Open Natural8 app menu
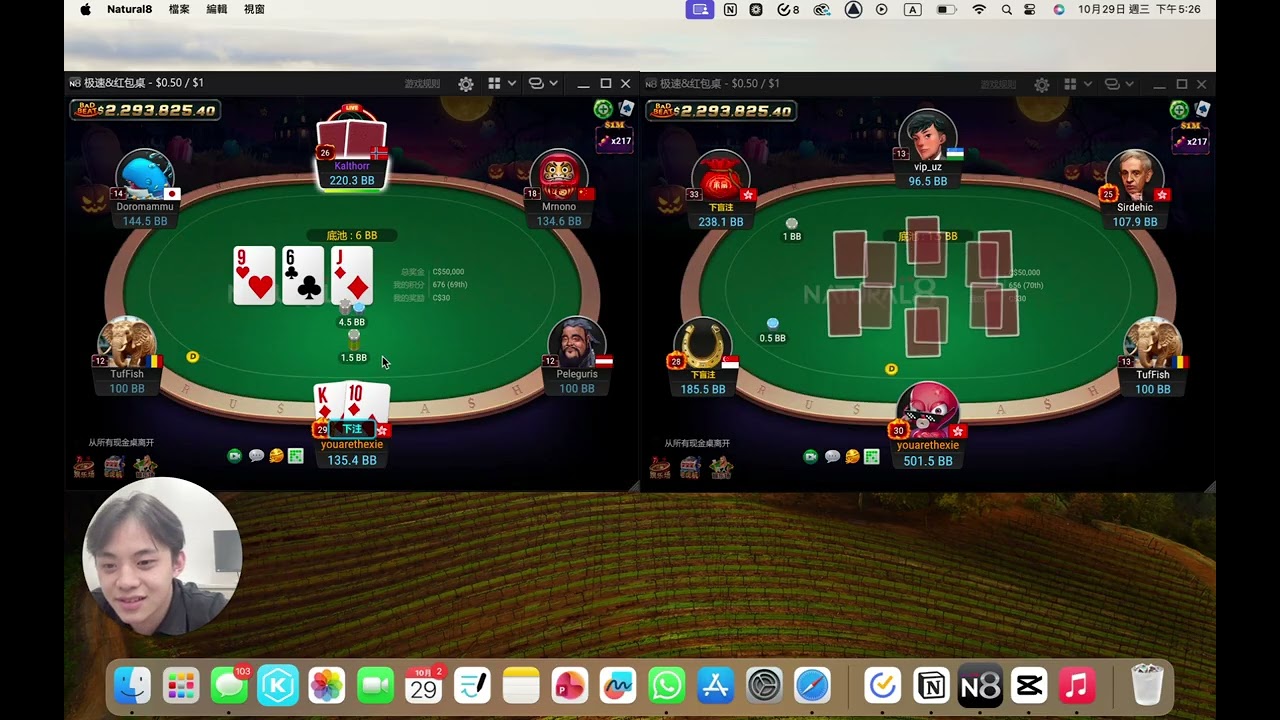 click(130, 9)
